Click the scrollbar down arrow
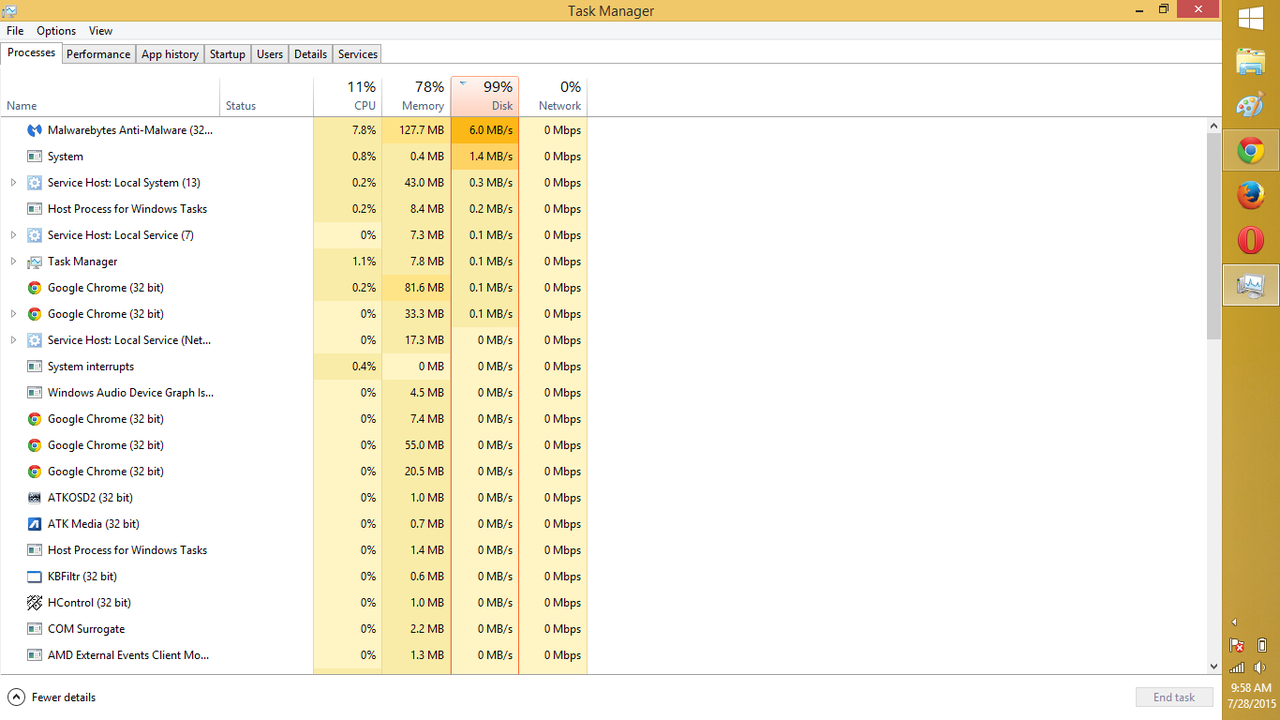 pos(1214,665)
